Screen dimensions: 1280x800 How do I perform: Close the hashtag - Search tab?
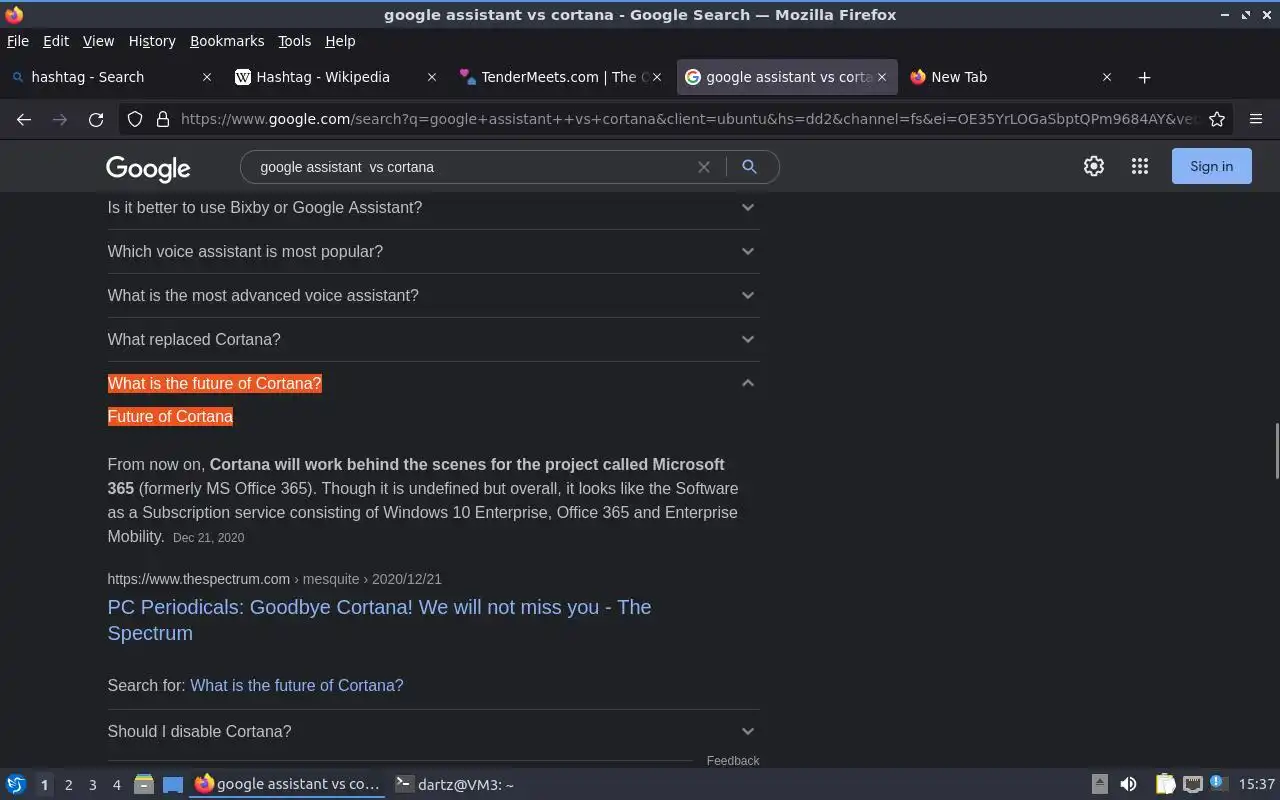tap(207, 77)
